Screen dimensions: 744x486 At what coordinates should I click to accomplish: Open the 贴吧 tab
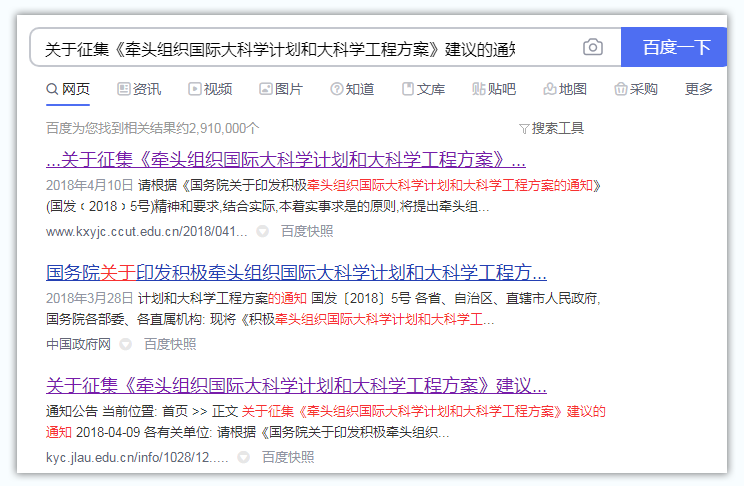click(x=494, y=89)
